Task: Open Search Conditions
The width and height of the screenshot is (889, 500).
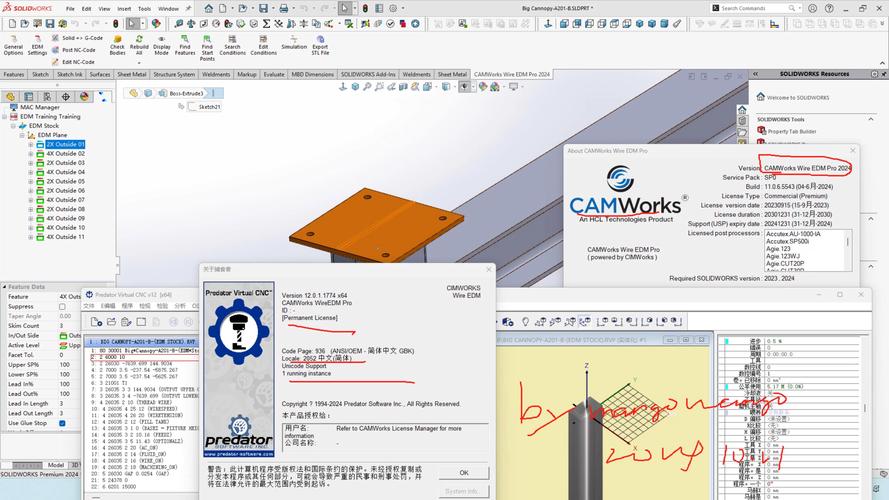Action: point(232,45)
